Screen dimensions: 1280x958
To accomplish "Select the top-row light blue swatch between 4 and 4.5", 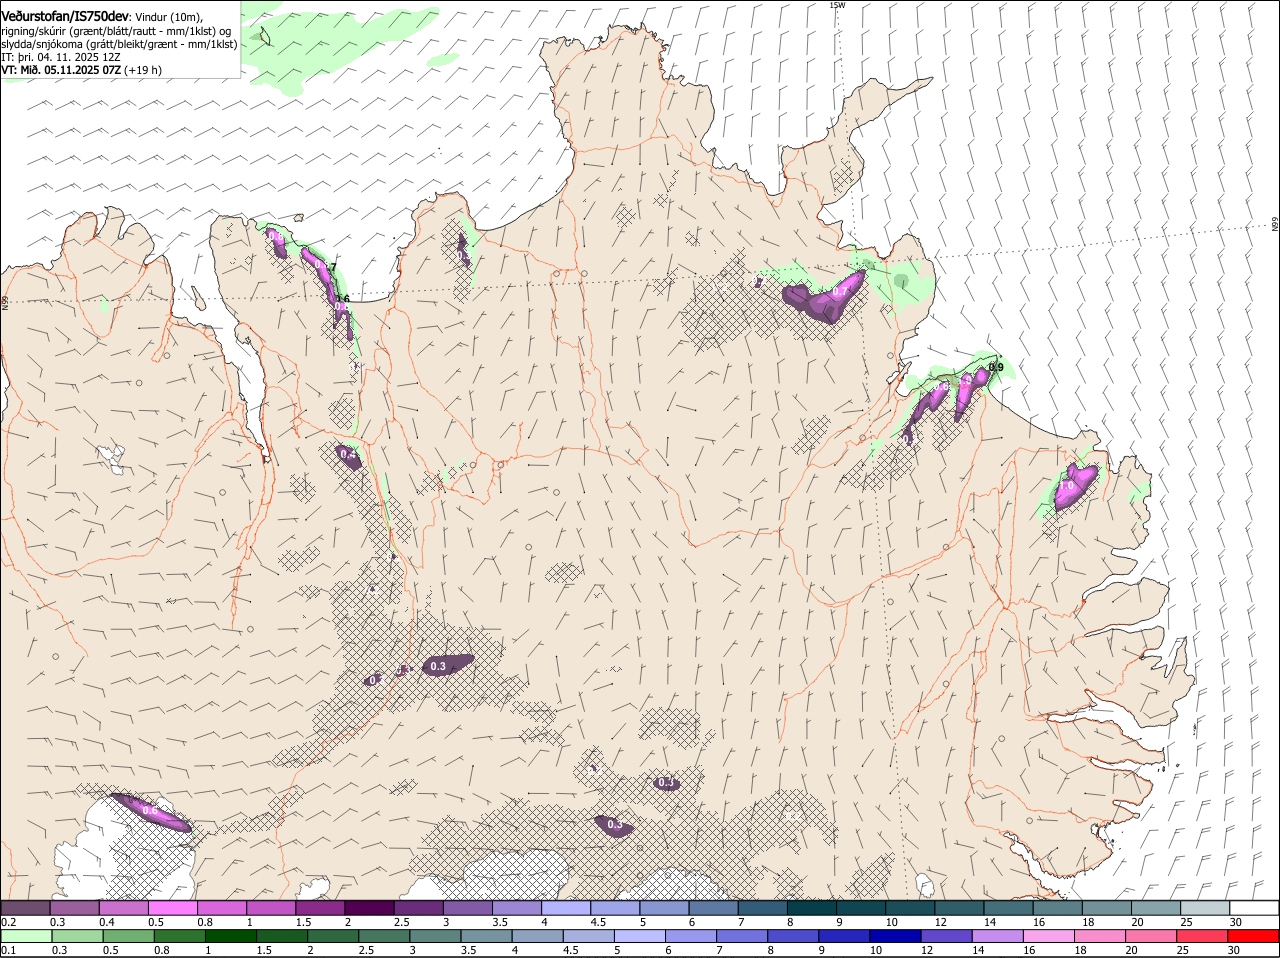I will [567, 908].
